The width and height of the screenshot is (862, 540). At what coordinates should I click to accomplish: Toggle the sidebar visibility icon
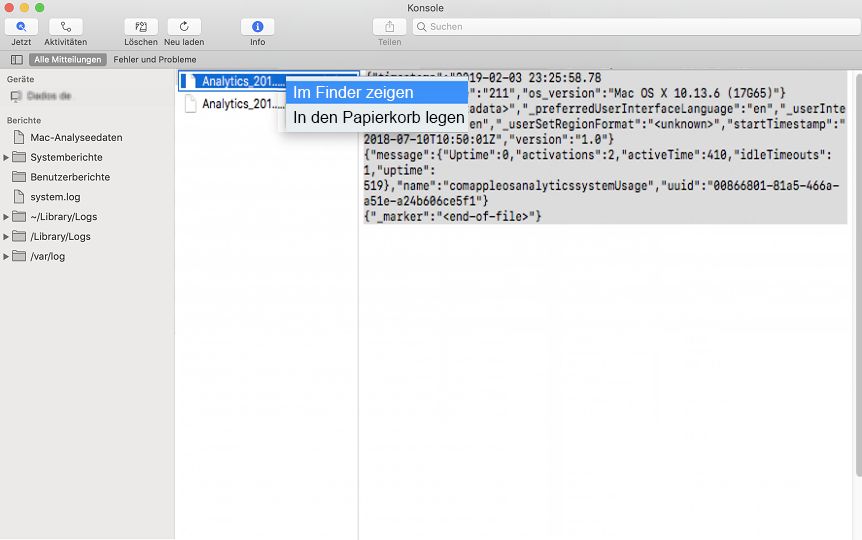(x=16, y=59)
